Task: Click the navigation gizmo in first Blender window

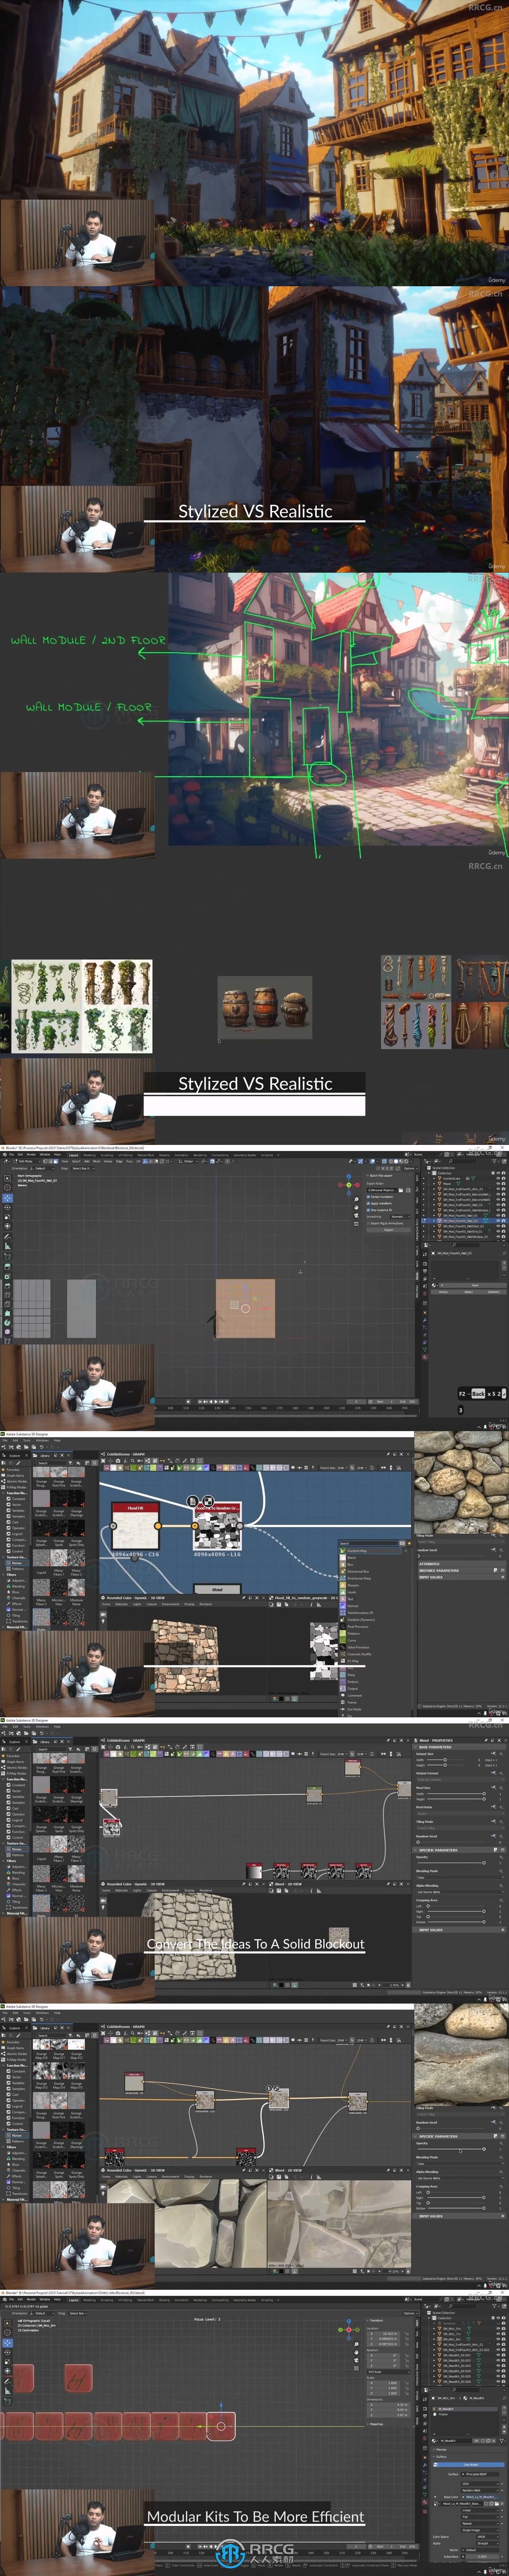Action: coord(349,1185)
